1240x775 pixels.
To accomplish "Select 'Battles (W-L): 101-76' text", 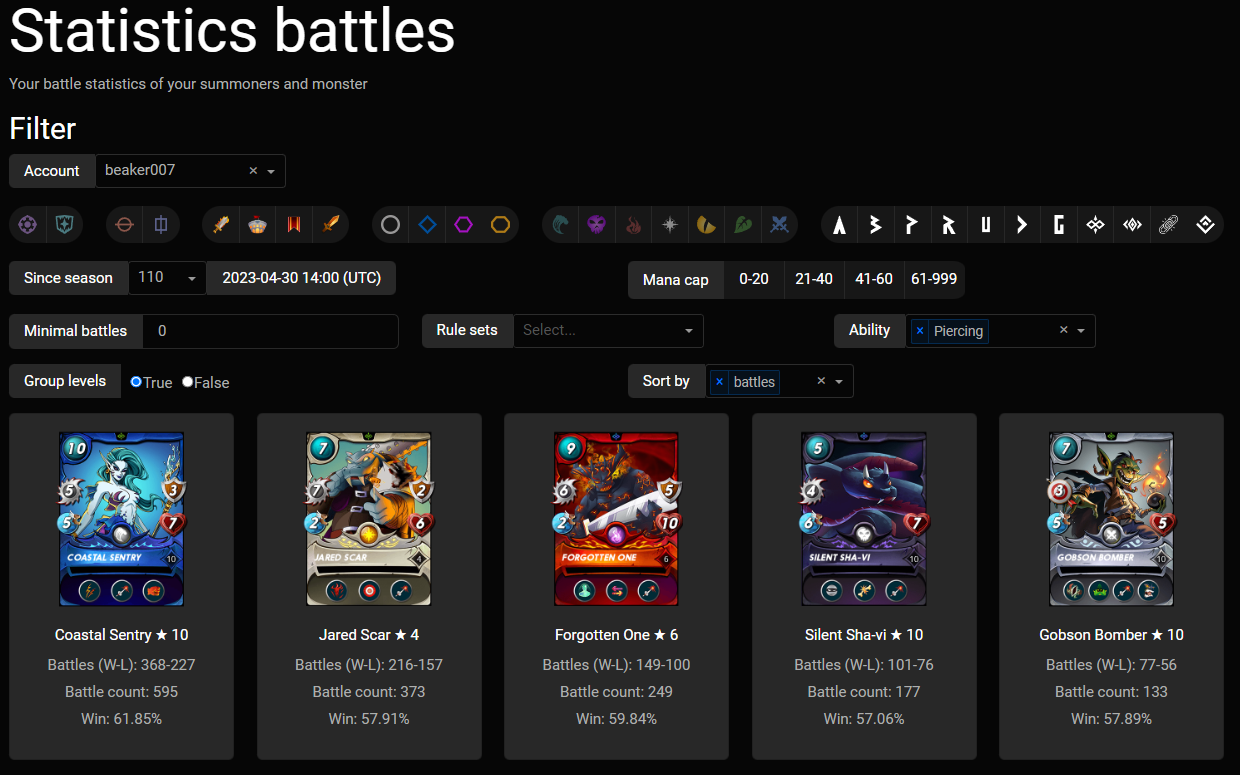I will (x=864, y=665).
